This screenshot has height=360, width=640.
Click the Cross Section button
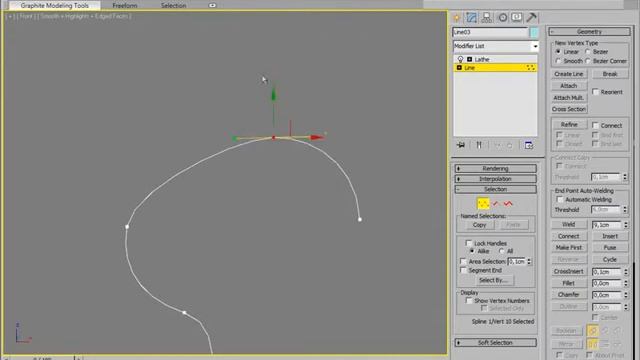pos(569,109)
